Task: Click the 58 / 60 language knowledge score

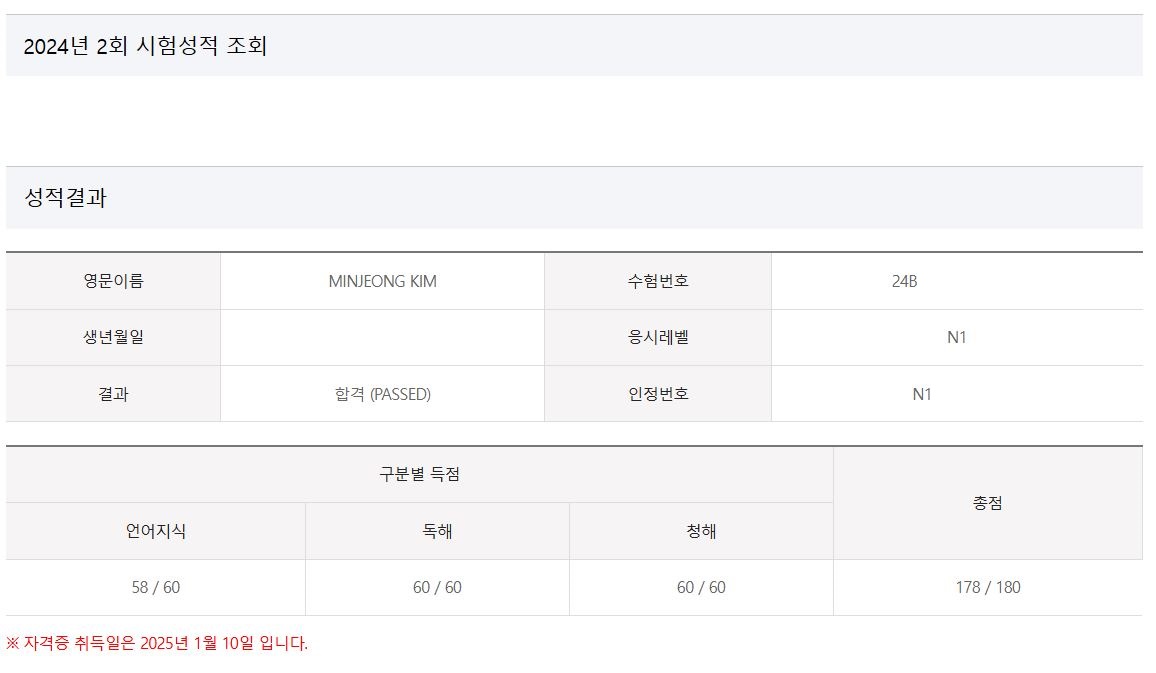Action: [x=155, y=587]
